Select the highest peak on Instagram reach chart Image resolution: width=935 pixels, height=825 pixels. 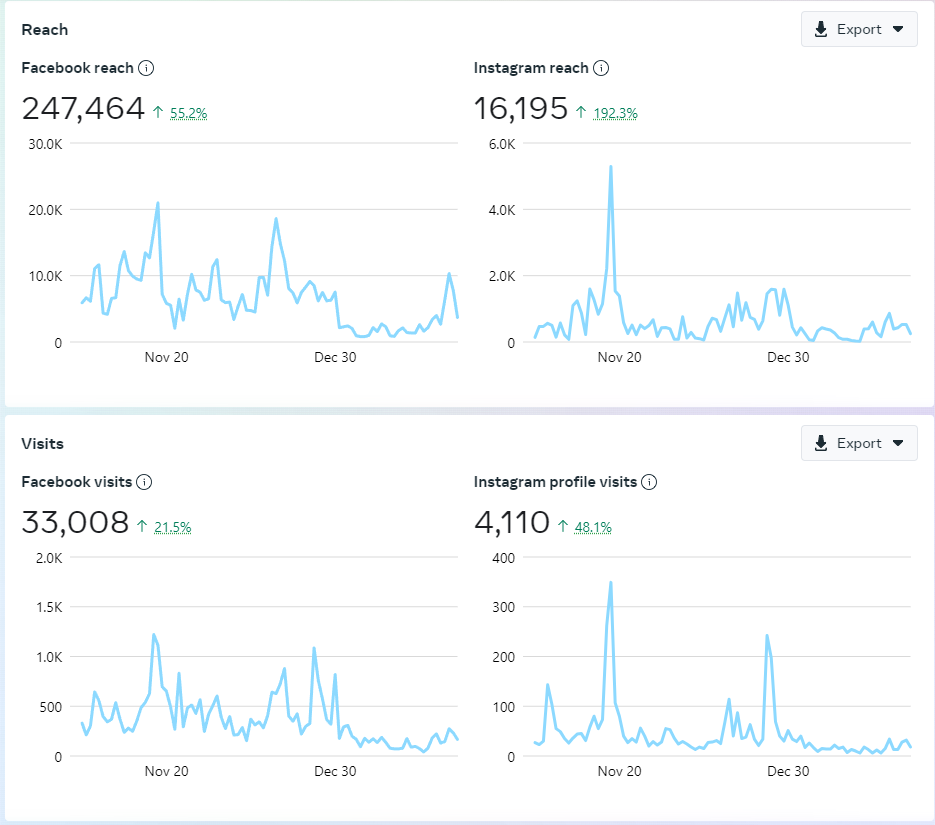(x=610, y=167)
